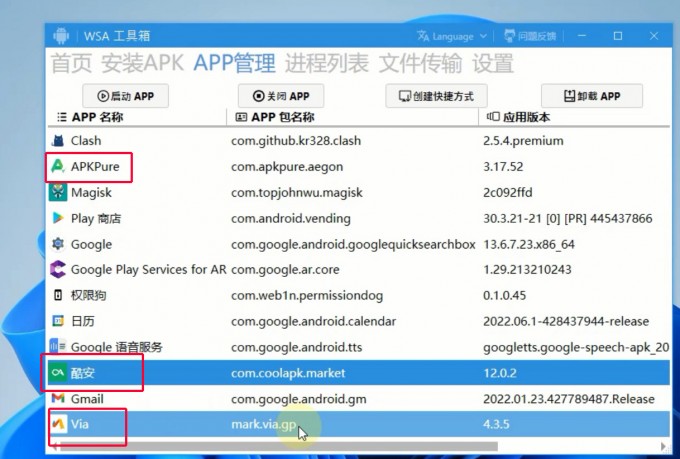The width and height of the screenshot is (680, 459).
Task: Click version 0.1.0.45
Action: (x=504, y=295)
